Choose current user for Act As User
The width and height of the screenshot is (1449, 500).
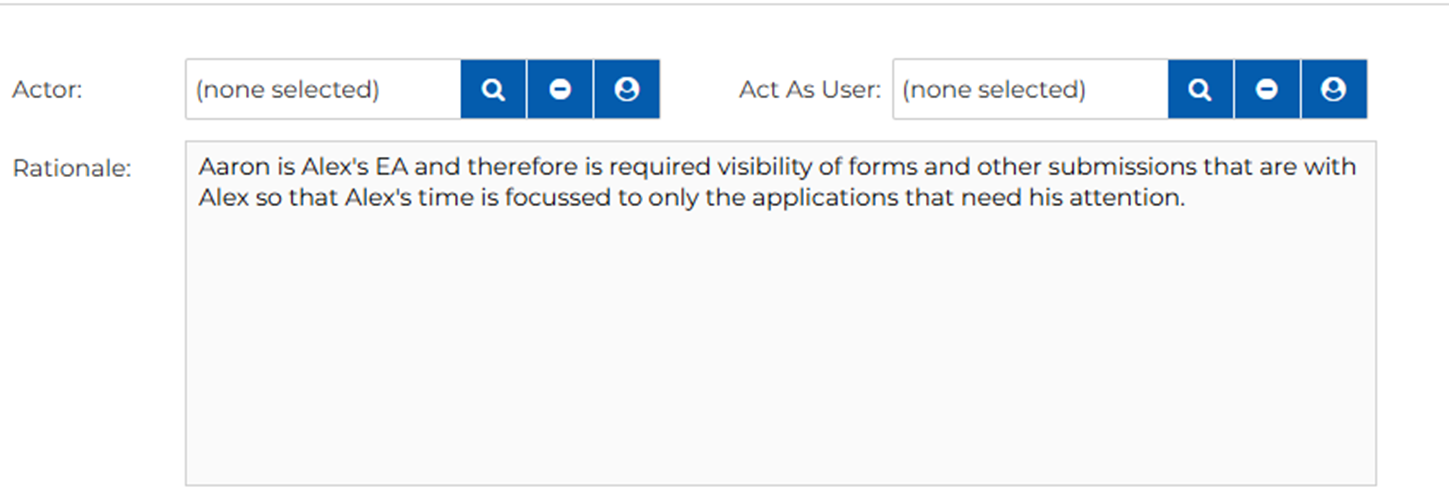[1333, 89]
